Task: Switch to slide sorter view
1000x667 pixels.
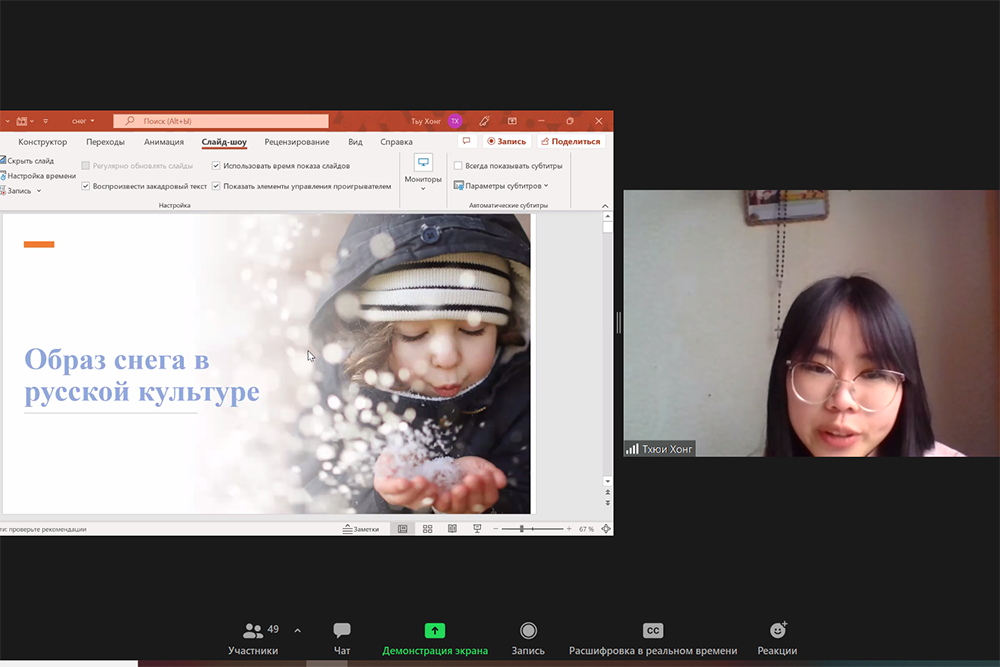Action: 428,528
